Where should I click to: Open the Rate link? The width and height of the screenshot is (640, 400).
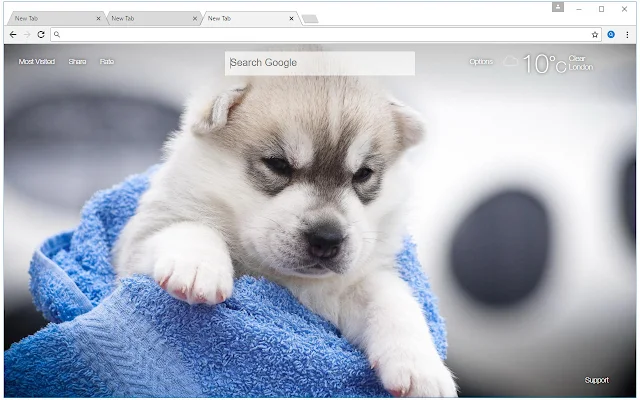click(107, 62)
